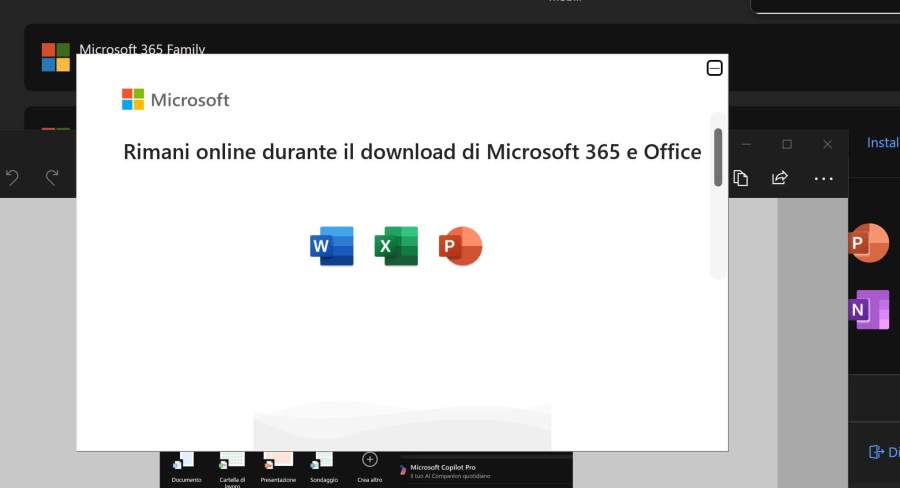900x488 pixels.
Task: Create a new Presentazione
Action: point(278,463)
